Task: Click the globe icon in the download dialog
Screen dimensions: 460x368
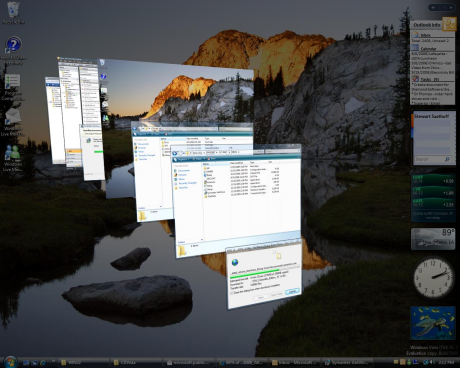Action: 235,262
